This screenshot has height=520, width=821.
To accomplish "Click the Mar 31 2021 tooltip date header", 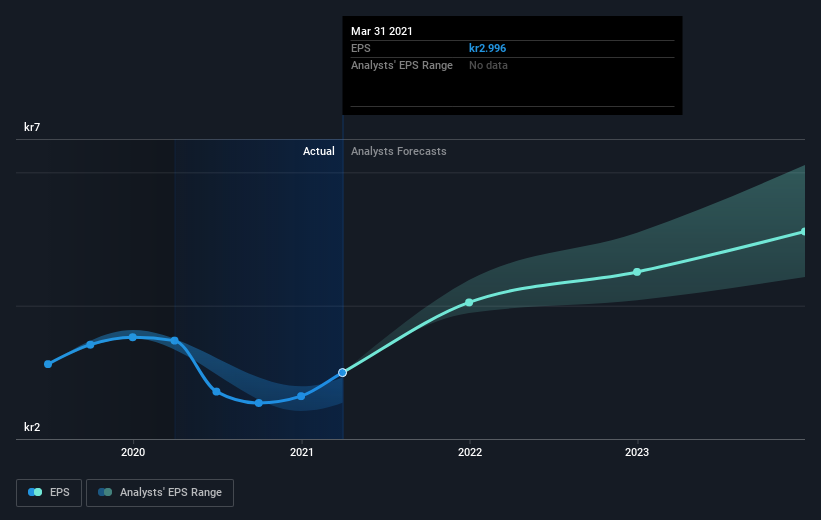I will 382,31.
